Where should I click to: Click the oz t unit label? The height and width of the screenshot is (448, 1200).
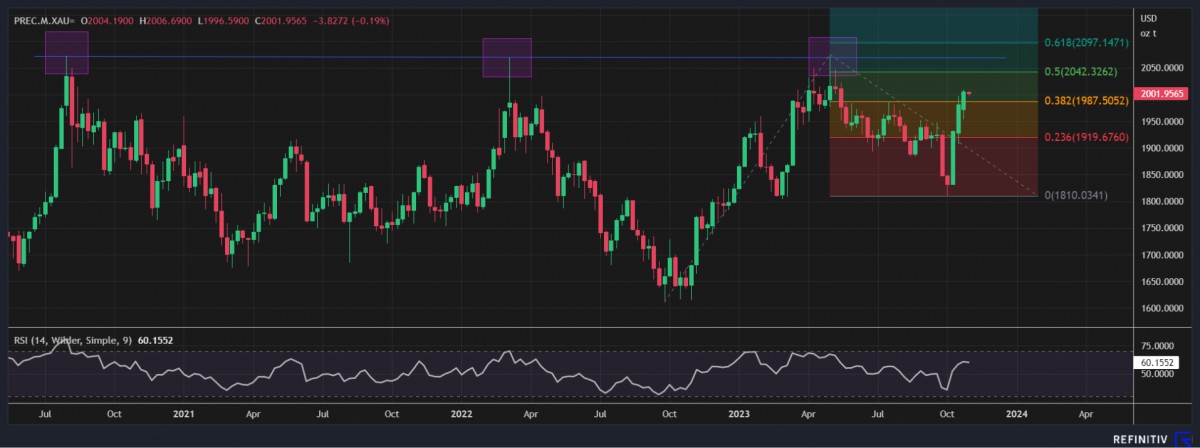tap(1149, 33)
